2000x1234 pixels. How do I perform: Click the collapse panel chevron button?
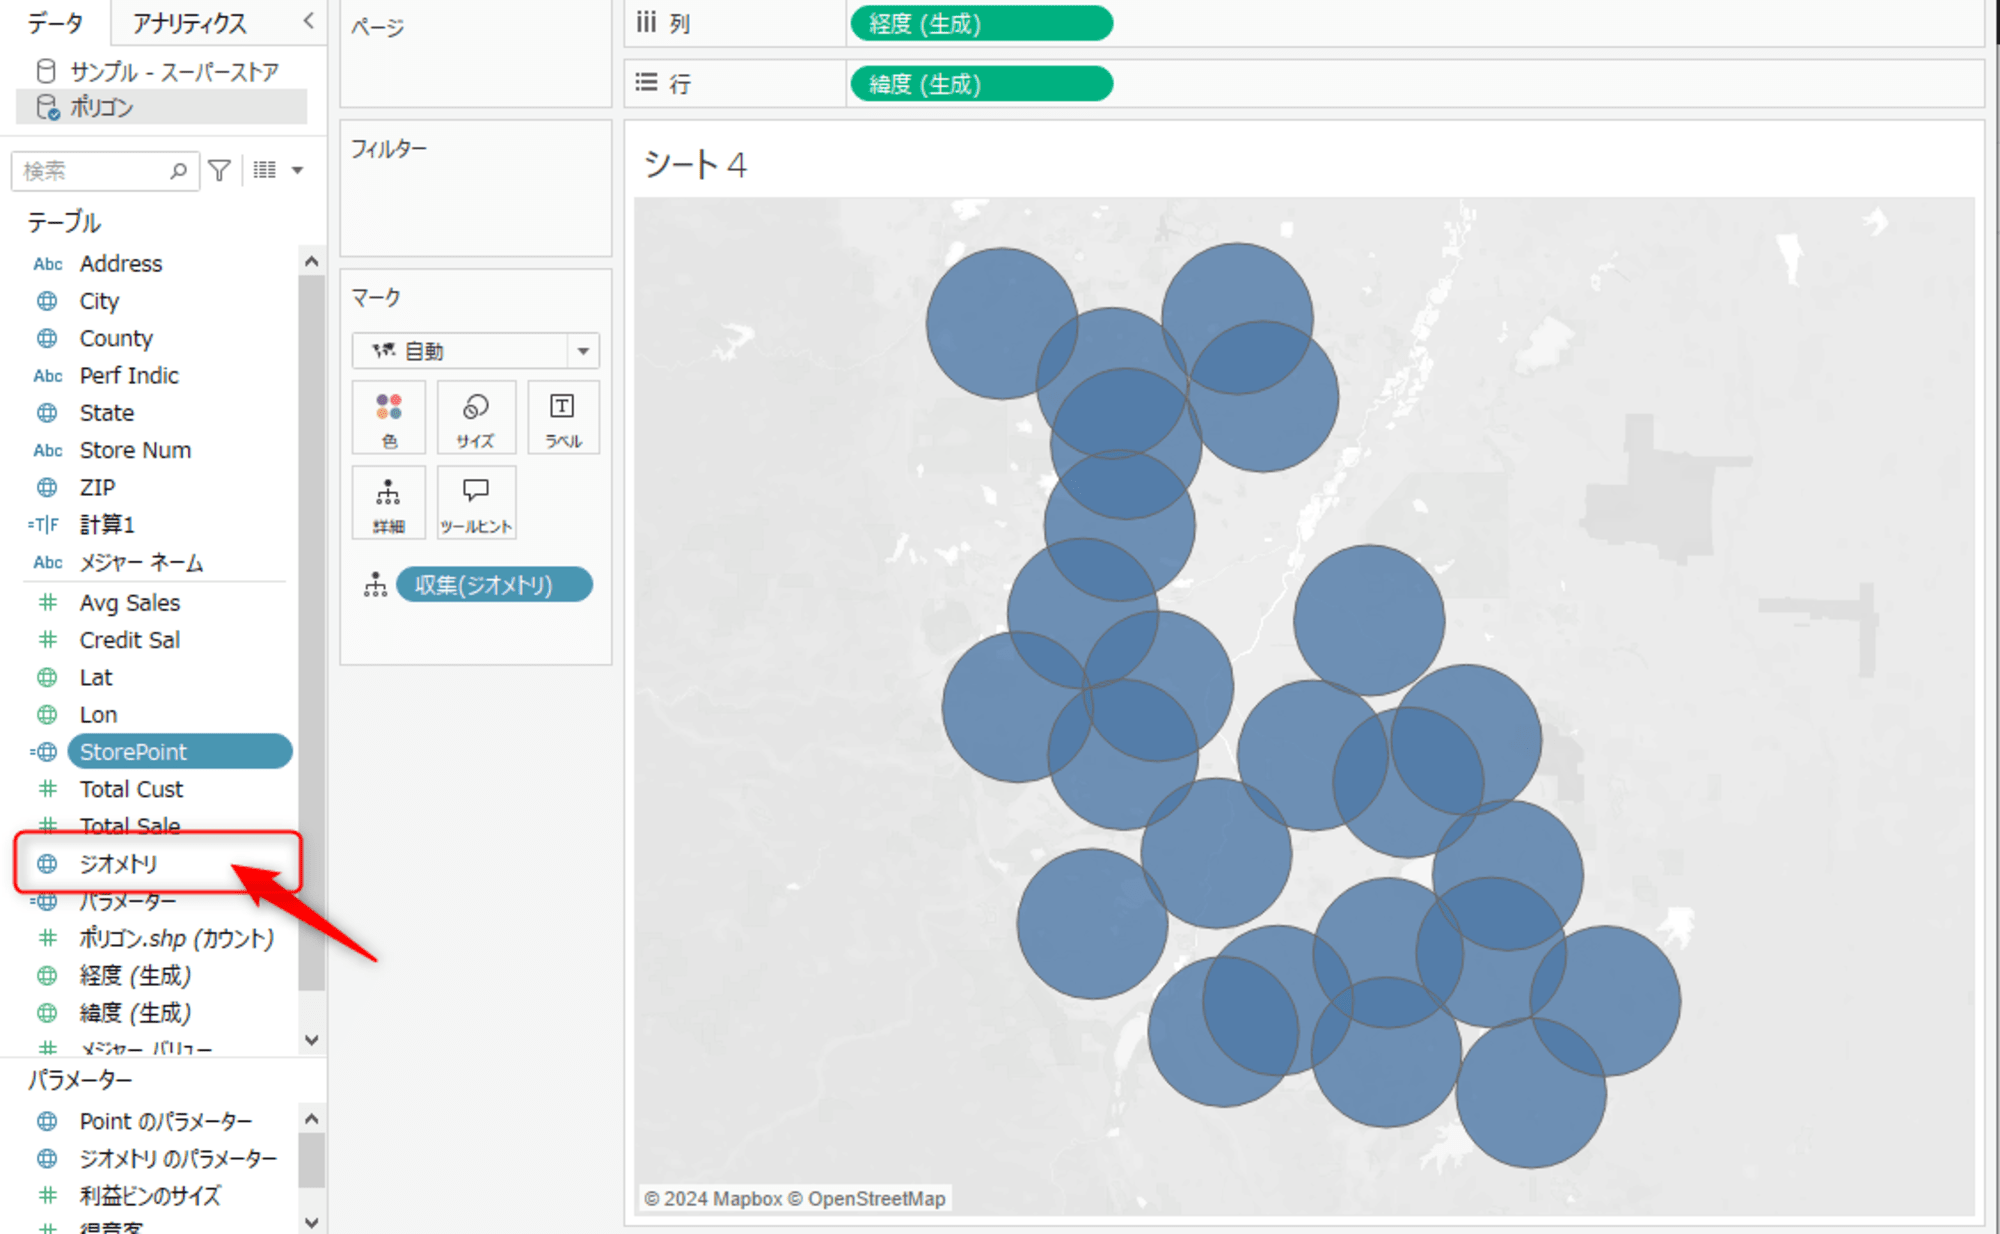[310, 20]
